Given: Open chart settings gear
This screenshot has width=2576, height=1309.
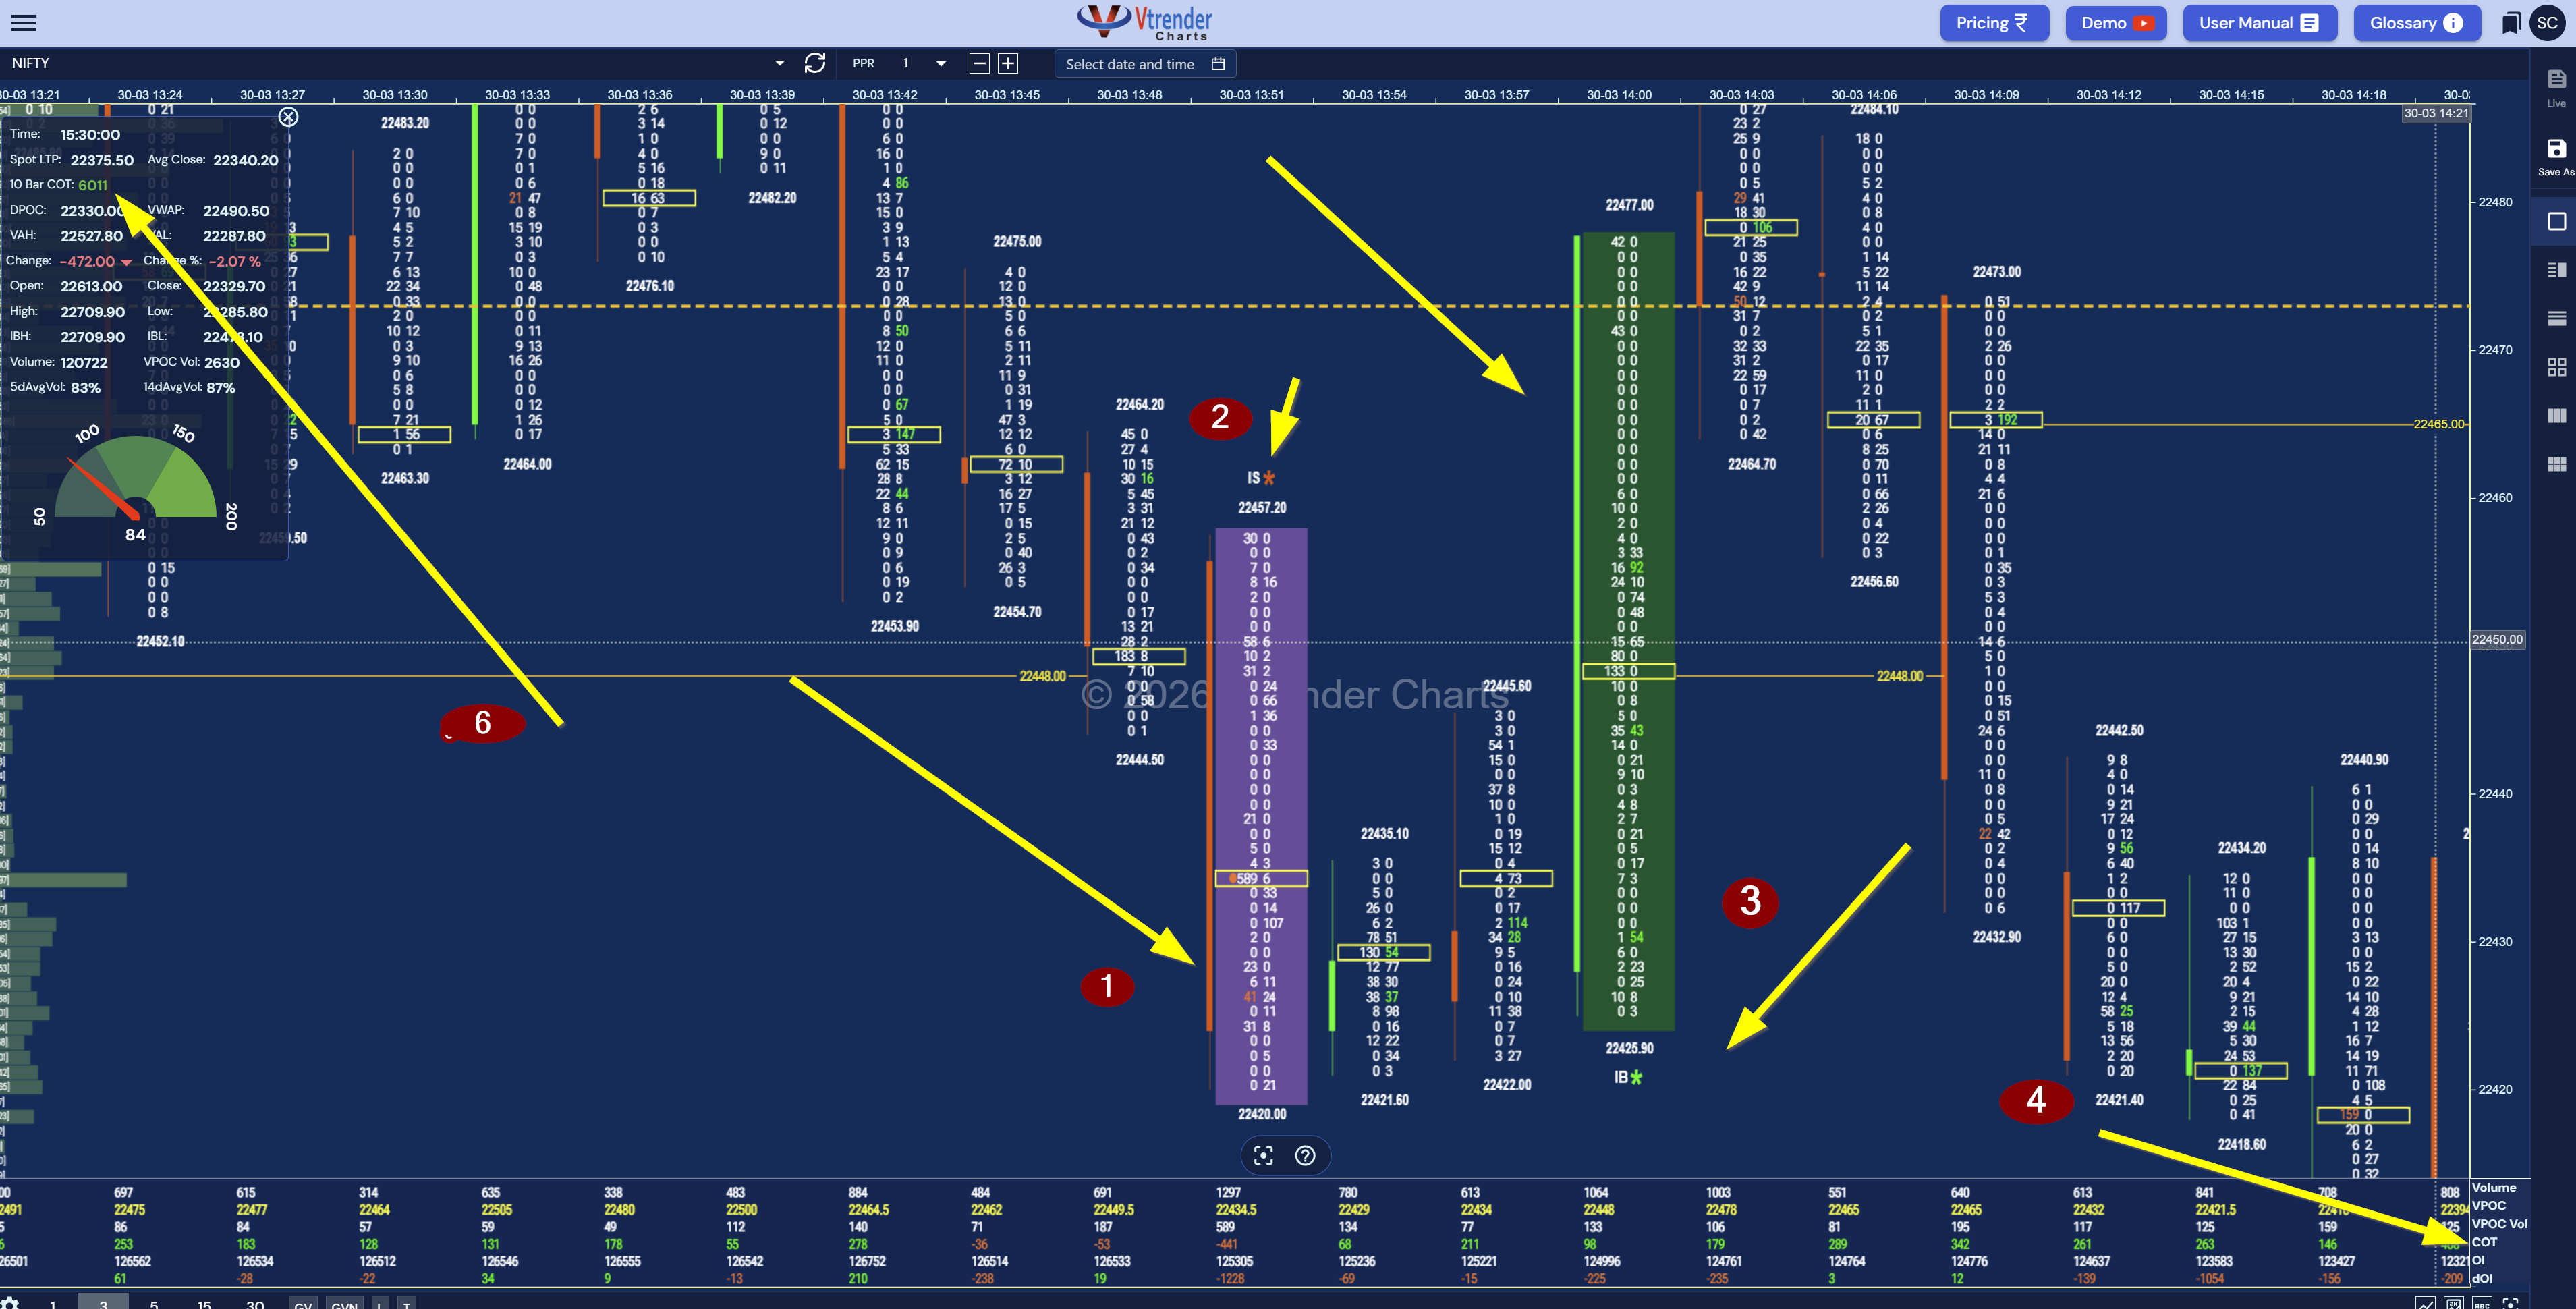Looking at the screenshot, I should (10, 1303).
